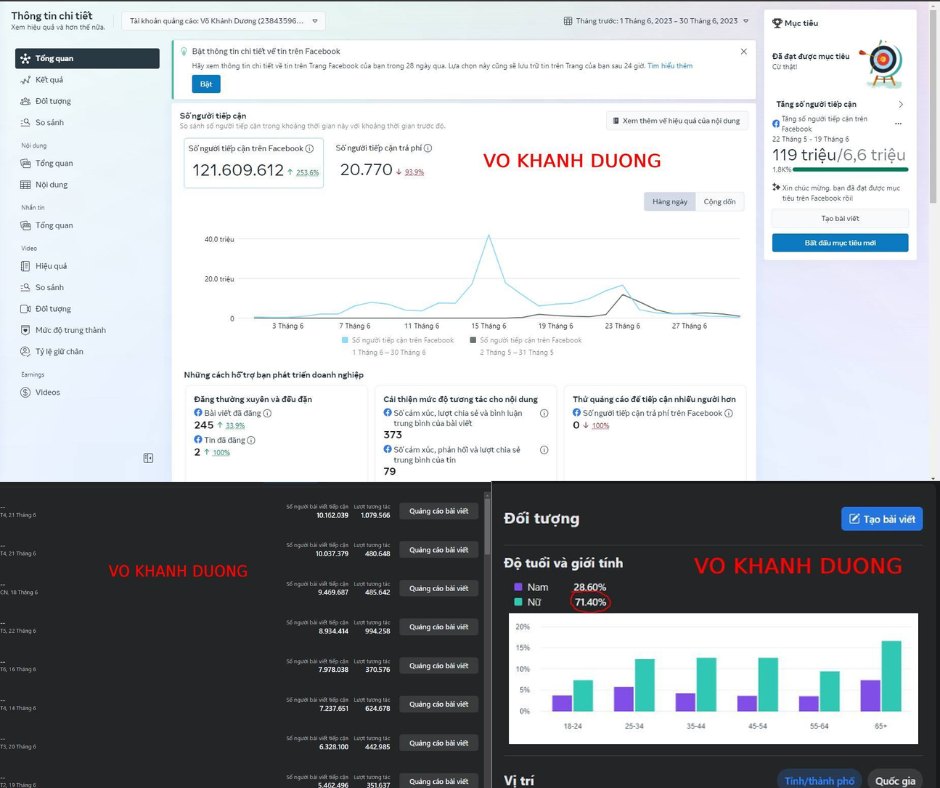Viewport: 940px width, 788px height.
Task: Click info icon beside Số người tiếp cận trên Facebook
Action: (309, 148)
